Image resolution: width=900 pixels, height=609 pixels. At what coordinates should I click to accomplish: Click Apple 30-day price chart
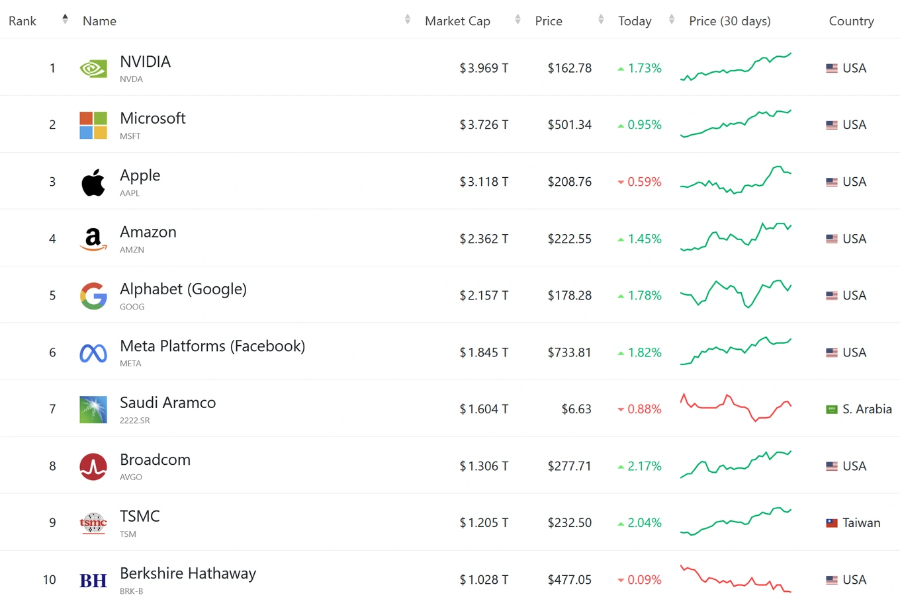pyautogui.click(x=736, y=180)
